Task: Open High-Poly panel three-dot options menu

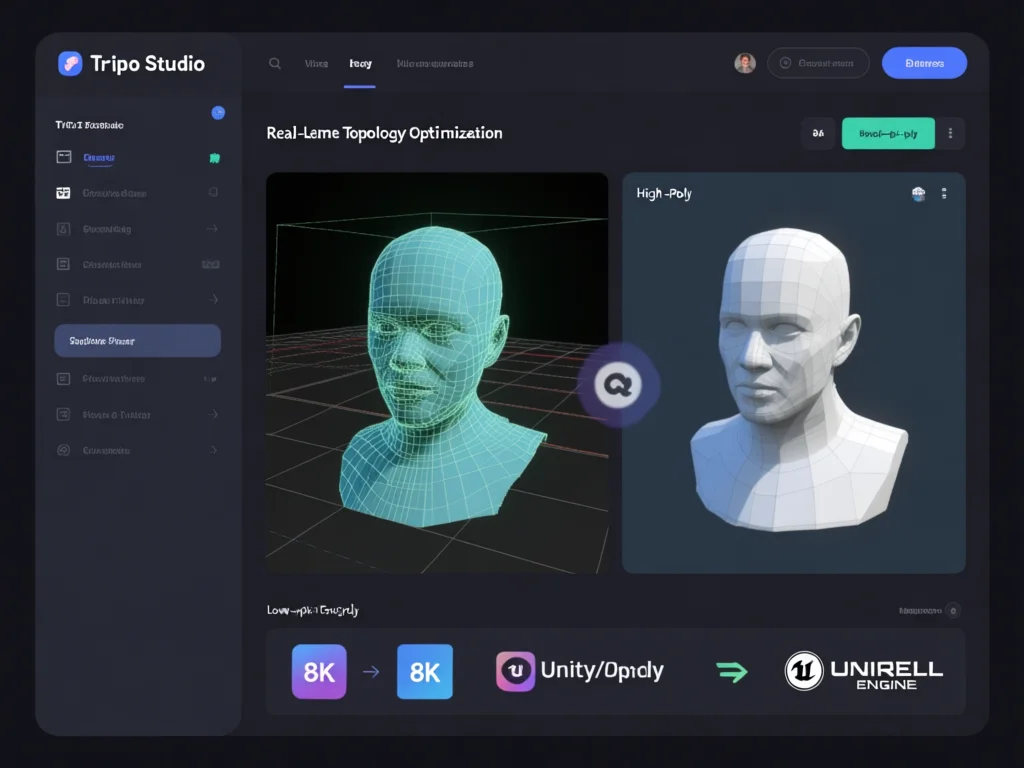Action: [x=944, y=194]
